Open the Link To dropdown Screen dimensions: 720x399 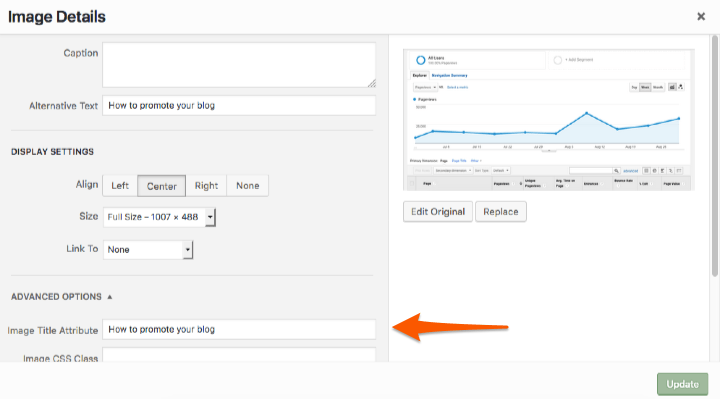coord(148,249)
